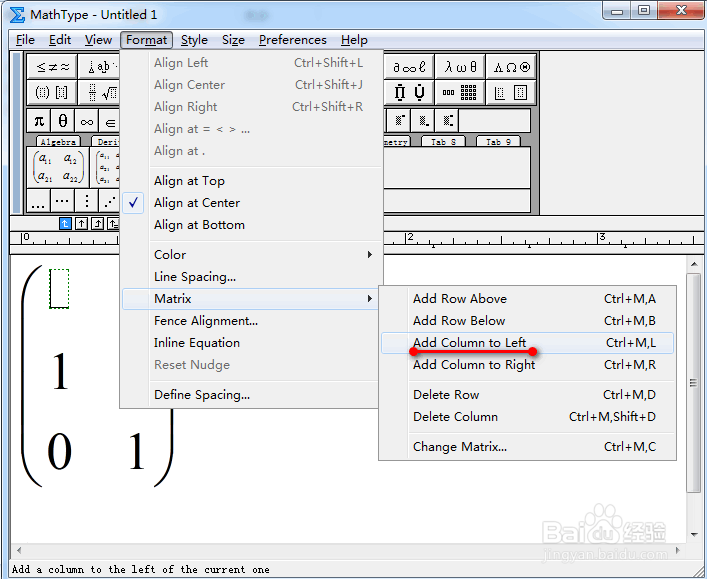Switch to the Algebra tab
The image size is (707, 579).
click(x=58, y=142)
